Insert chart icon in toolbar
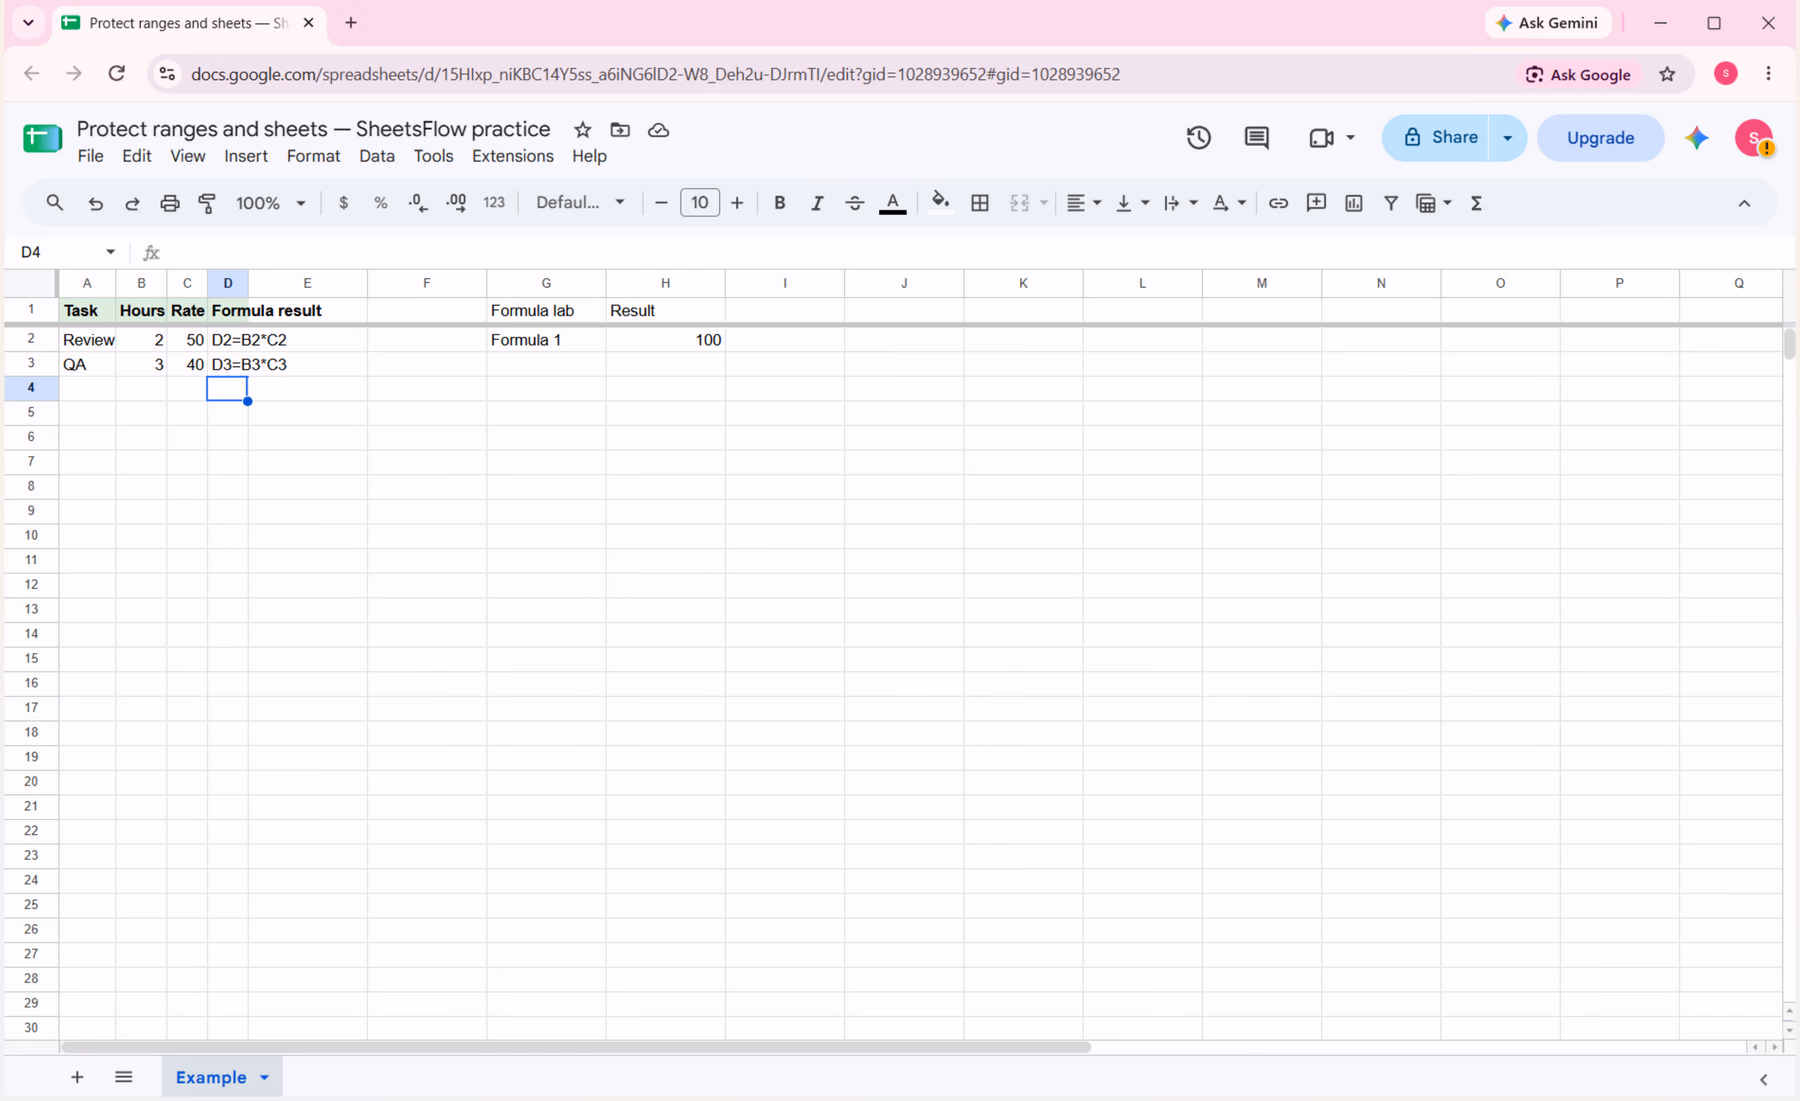The height and width of the screenshot is (1101, 1800). coord(1354,203)
